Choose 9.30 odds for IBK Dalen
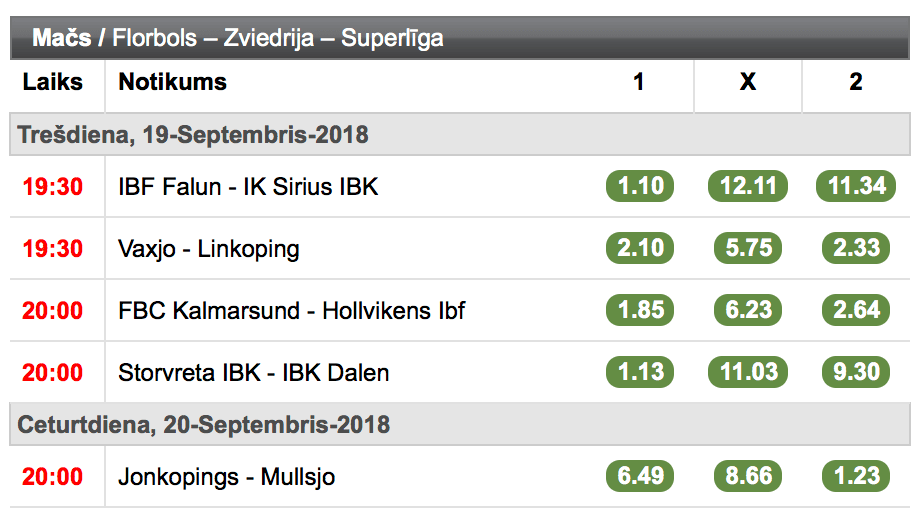The height and width of the screenshot is (524, 922). 856,372
